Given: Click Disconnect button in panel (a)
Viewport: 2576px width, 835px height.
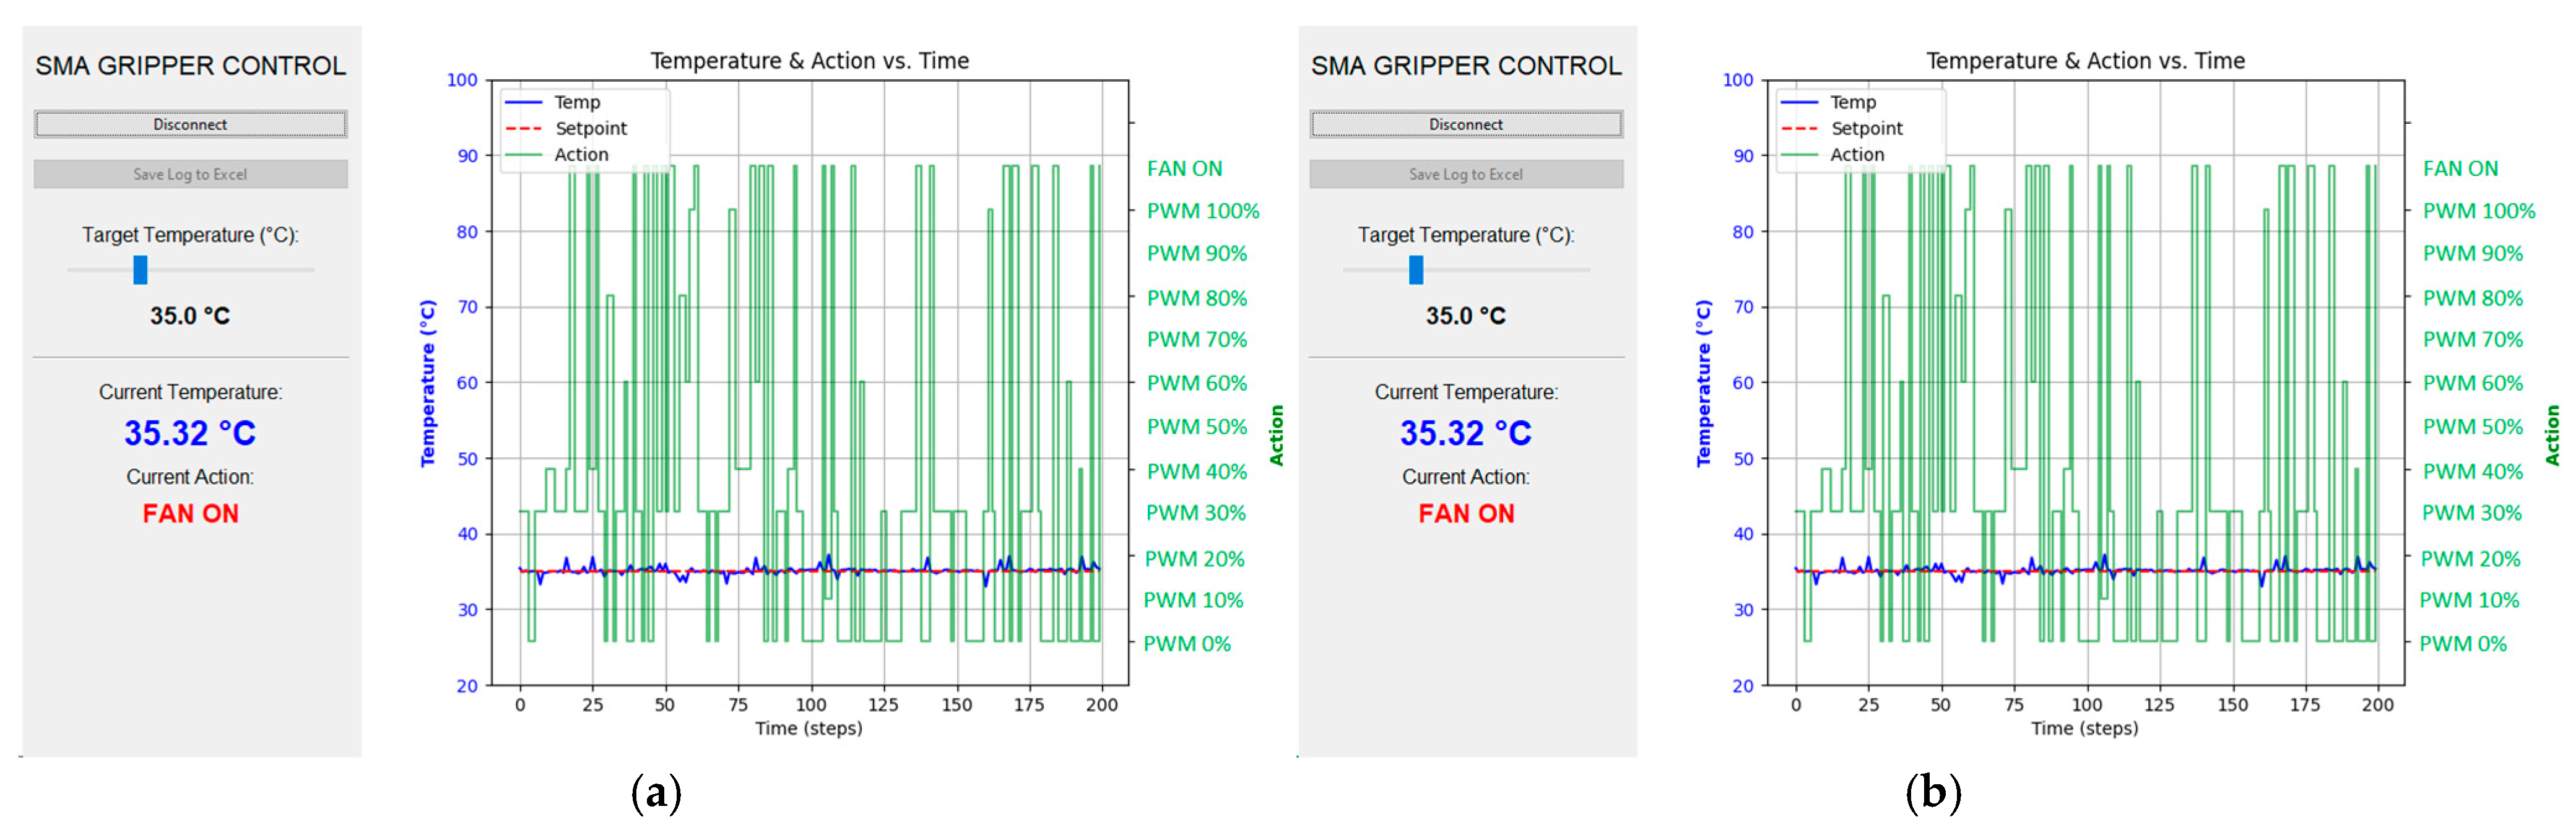Looking at the screenshot, I should tap(190, 124).
